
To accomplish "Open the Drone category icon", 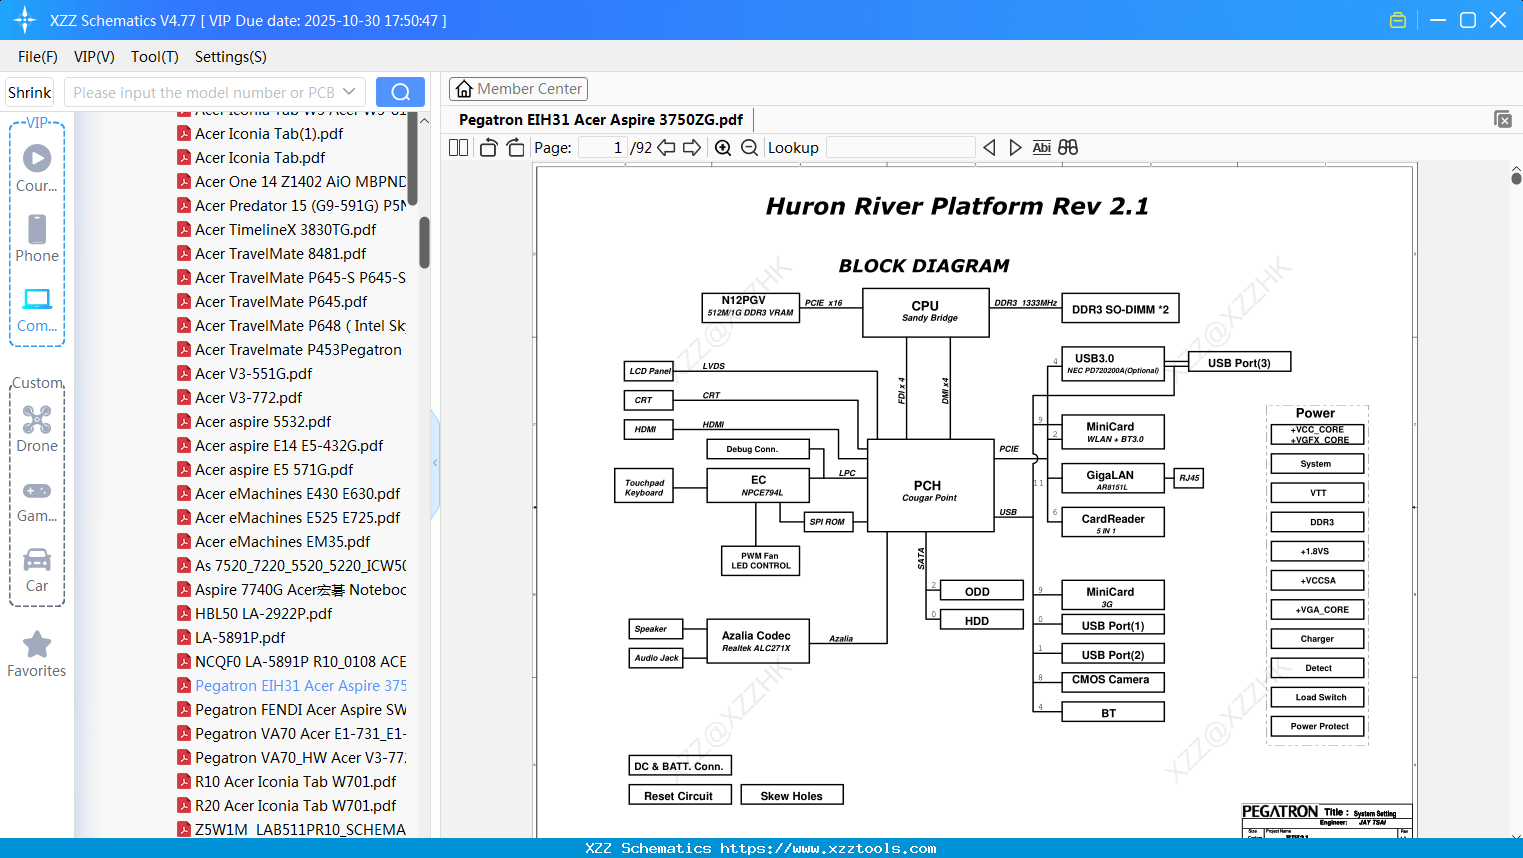I will [x=37, y=429].
